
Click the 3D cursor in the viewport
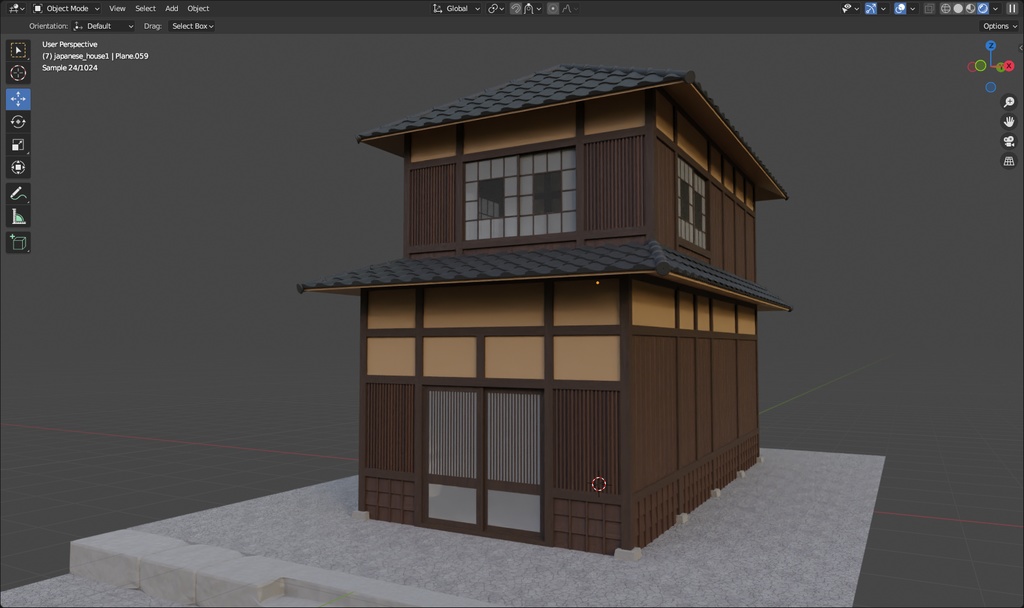[x=599, y=484]
